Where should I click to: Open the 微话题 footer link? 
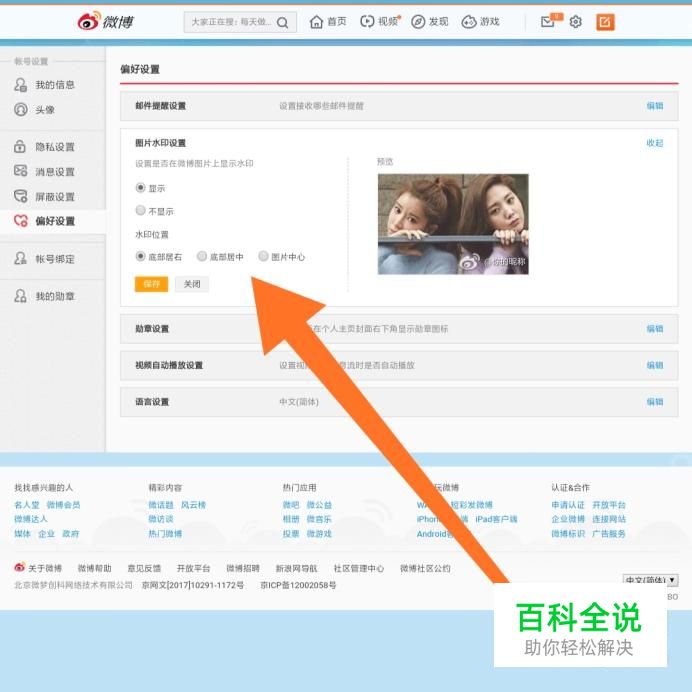161,504
